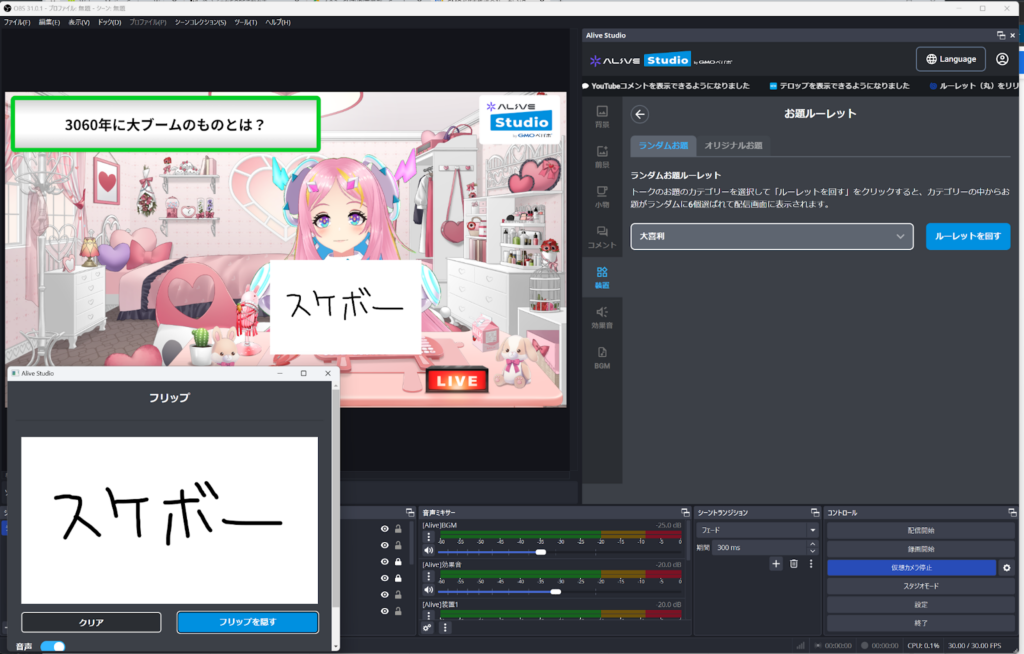Click the 期間 300 ms duration field
This screenshot has height=654, width=1024.
pyautogui.click(x=760, y=548)
